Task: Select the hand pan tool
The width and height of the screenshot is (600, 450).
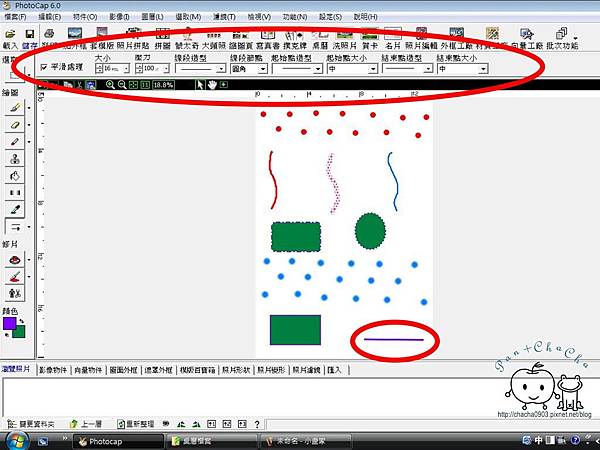Action: [x=212, y=85]
